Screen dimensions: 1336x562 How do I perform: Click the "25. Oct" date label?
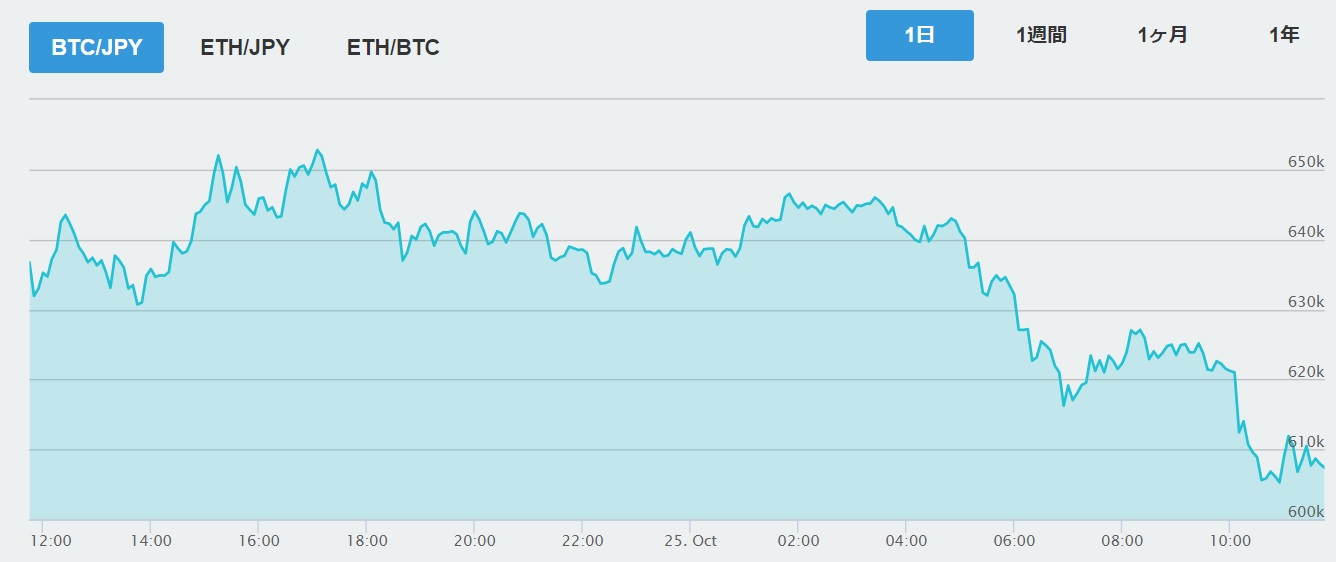(x=691, y=541)
